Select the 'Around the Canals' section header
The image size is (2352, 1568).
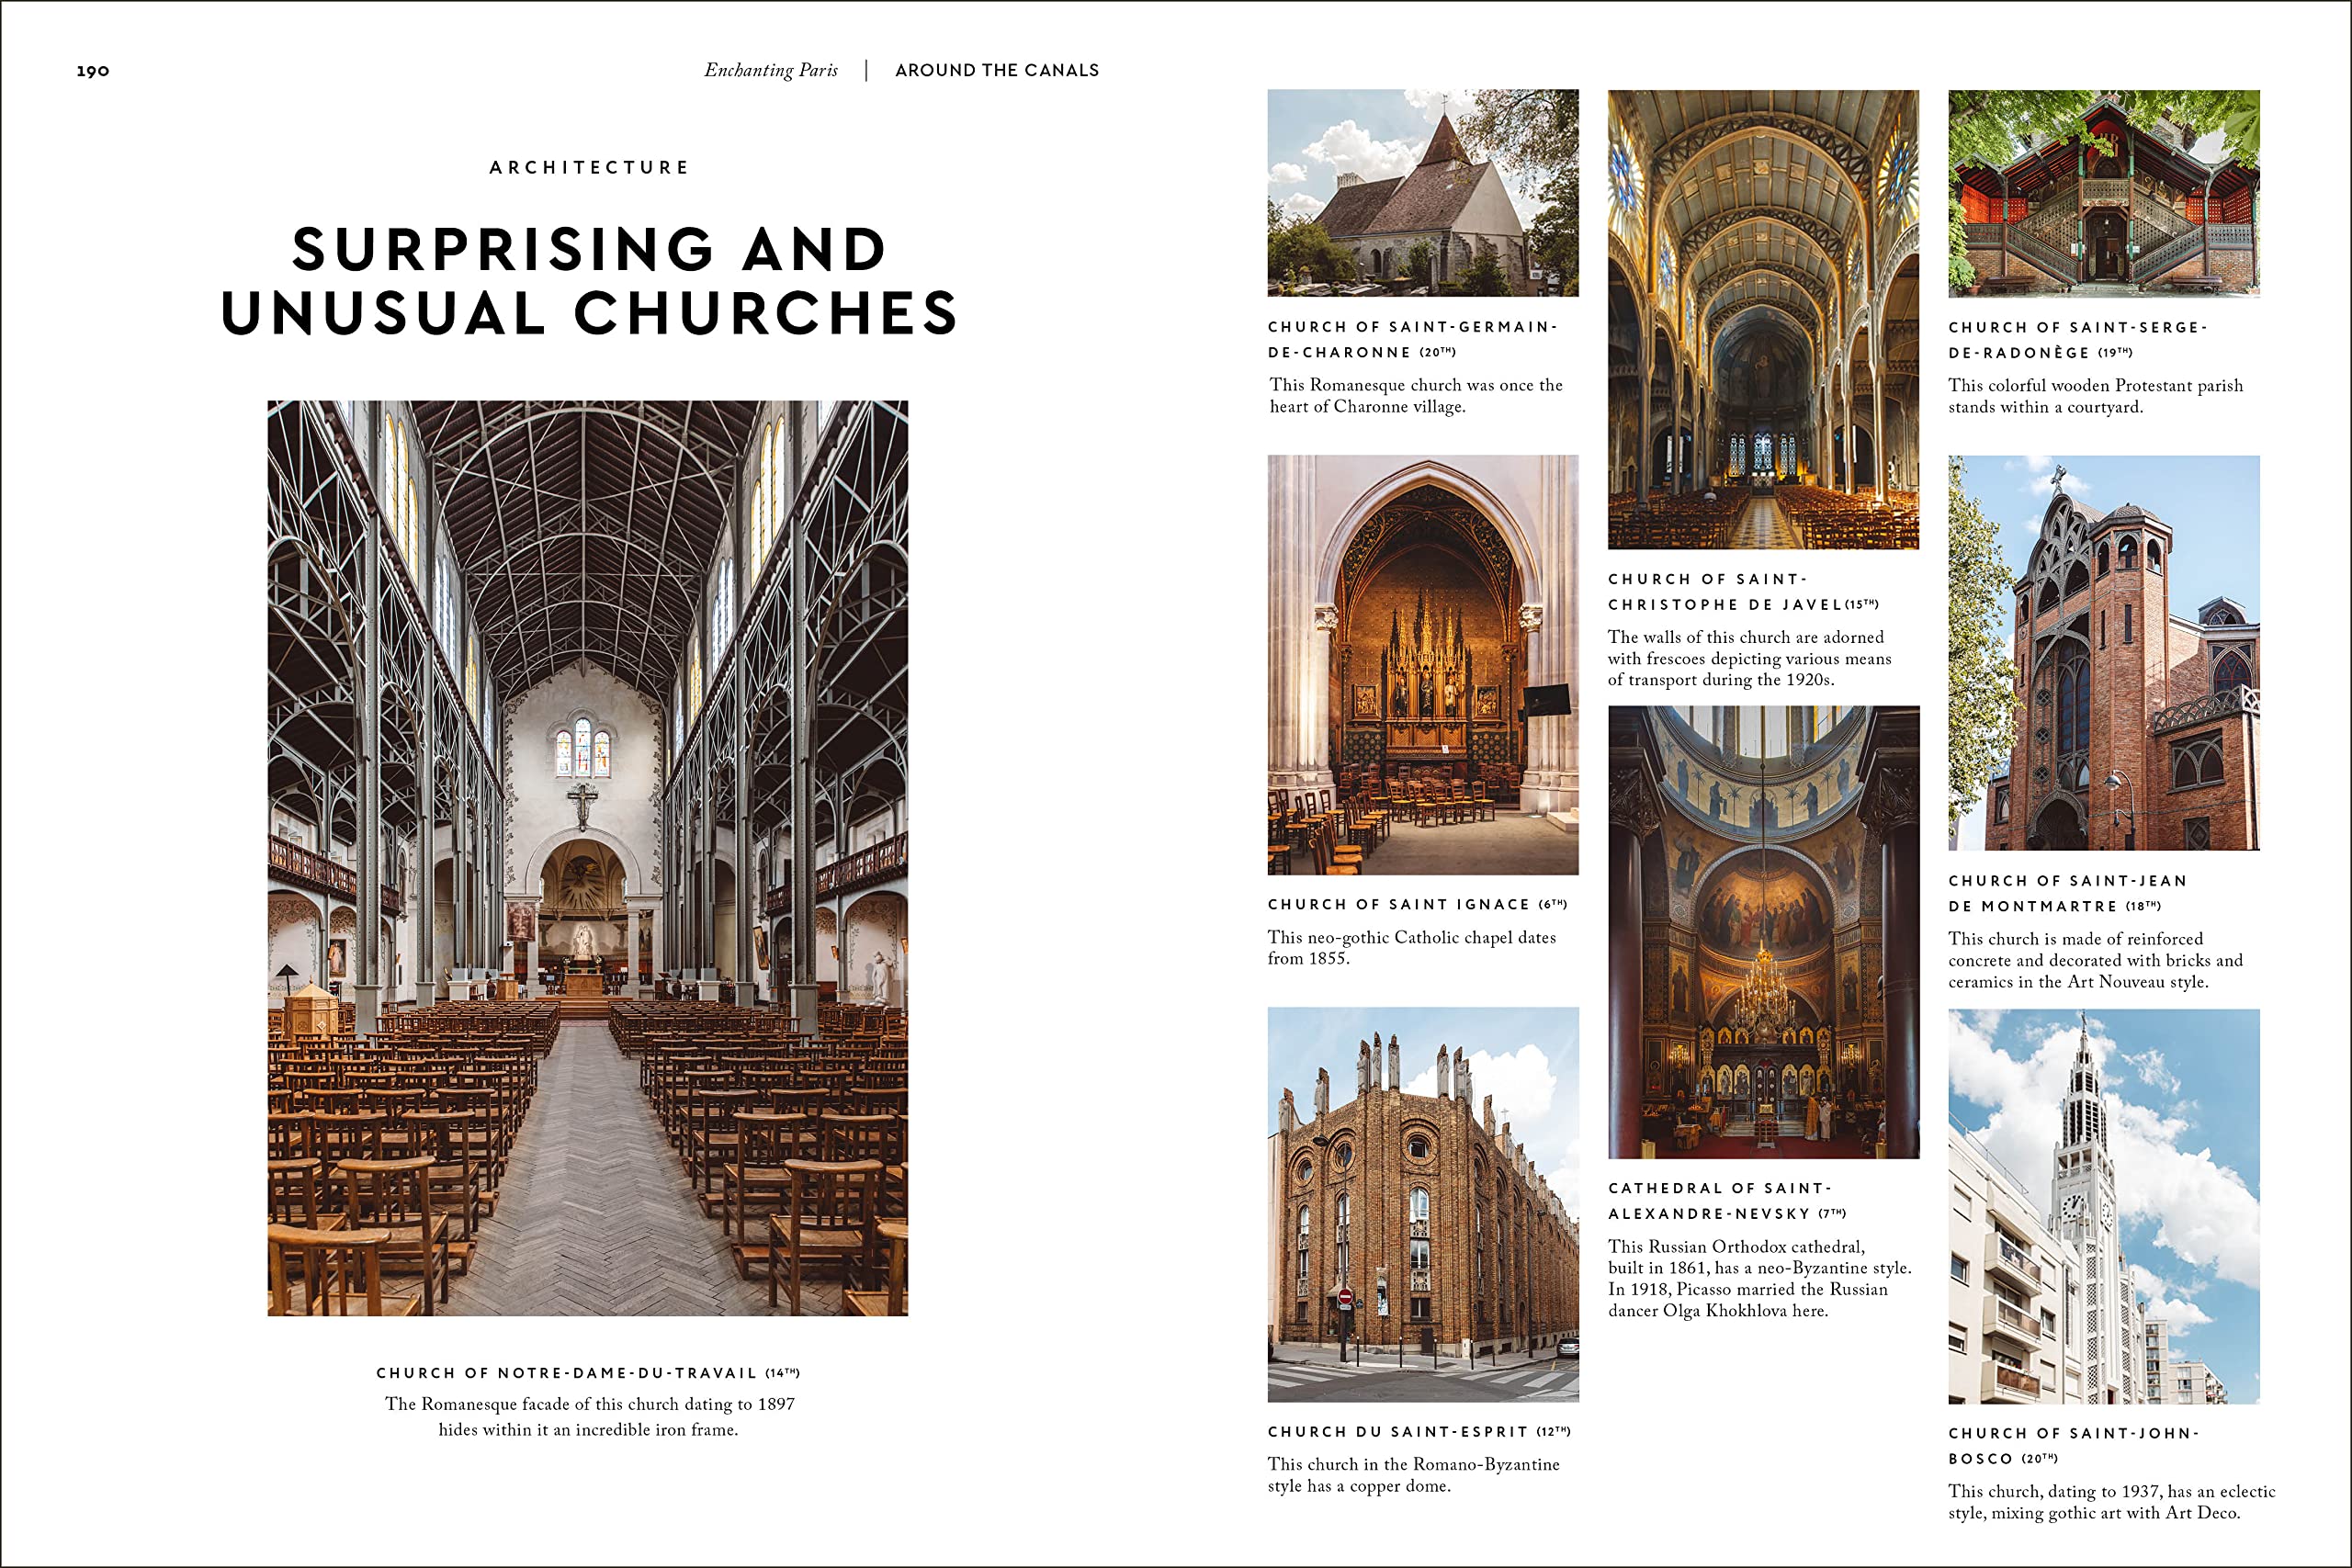(x=996, y=70)
